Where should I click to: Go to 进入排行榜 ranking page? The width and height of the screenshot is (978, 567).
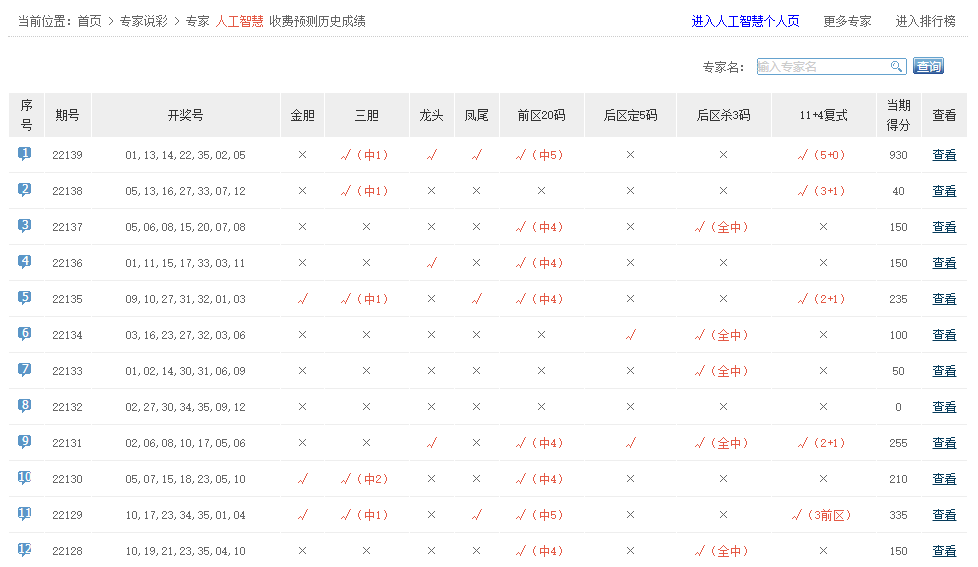pyautogui.click(x=925, y=21)
